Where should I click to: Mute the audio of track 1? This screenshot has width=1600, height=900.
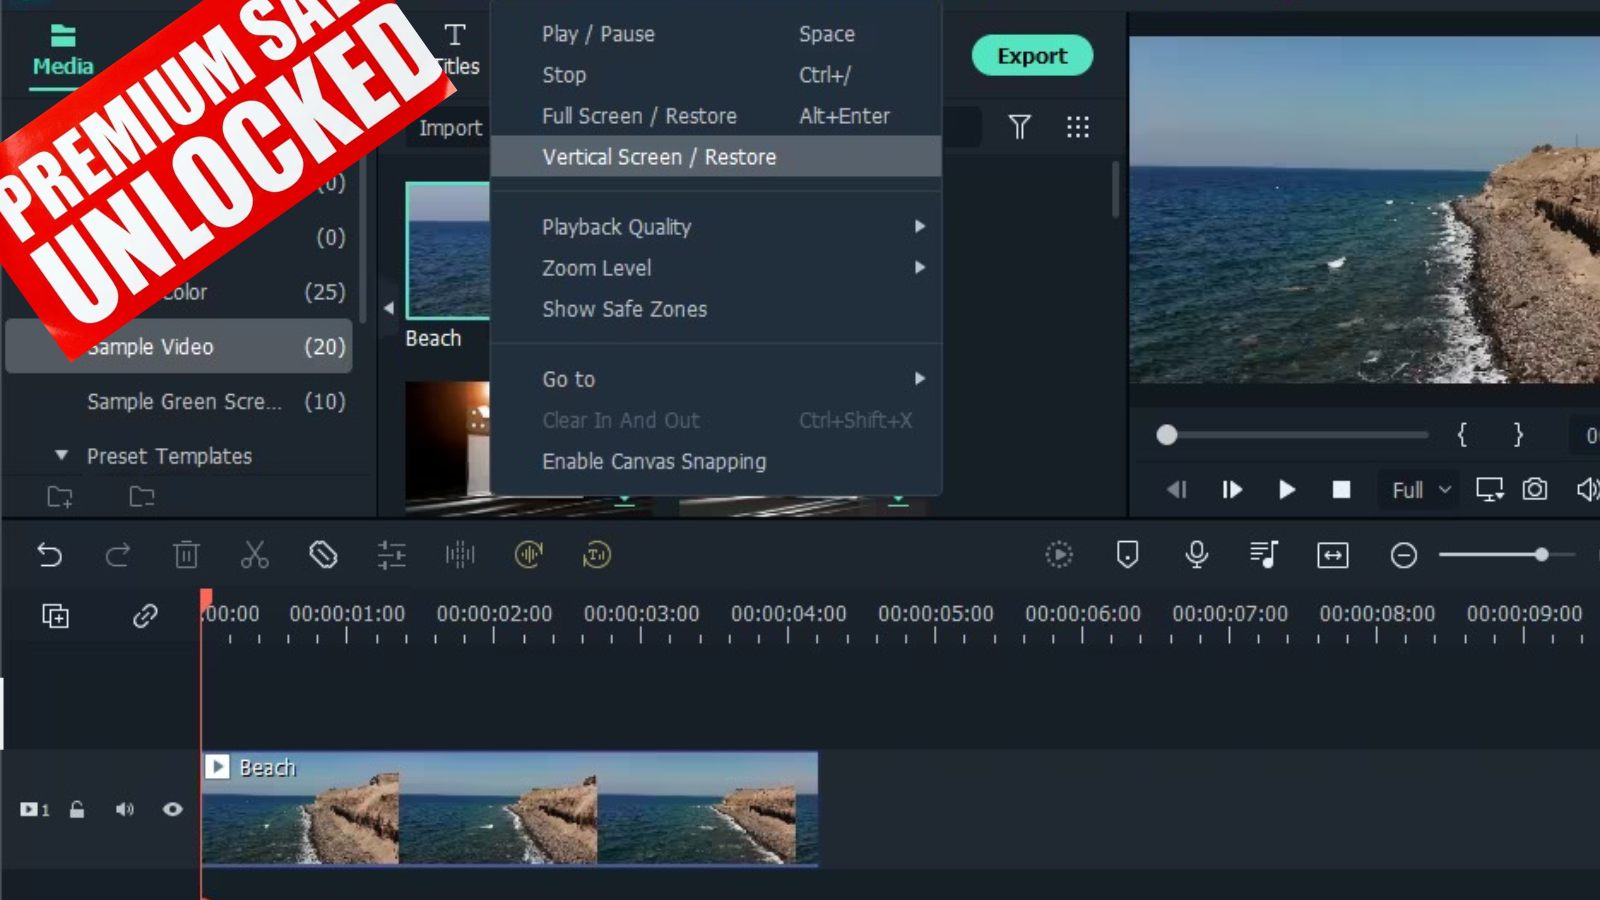[125, 810]
